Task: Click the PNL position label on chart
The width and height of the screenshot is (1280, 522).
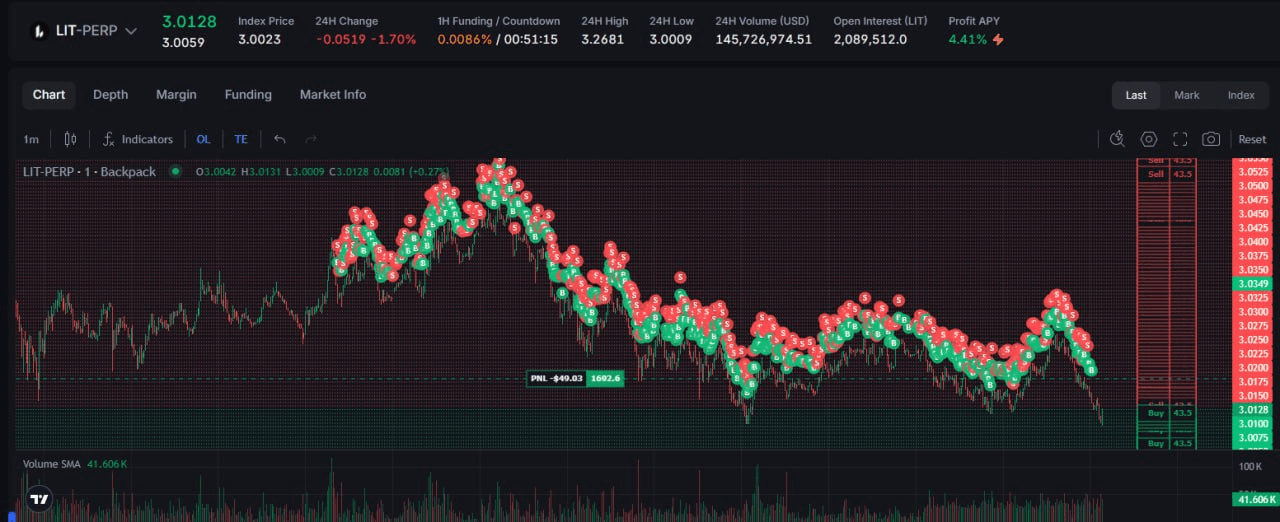Action: pyautogui.click(x=556, y=378)
